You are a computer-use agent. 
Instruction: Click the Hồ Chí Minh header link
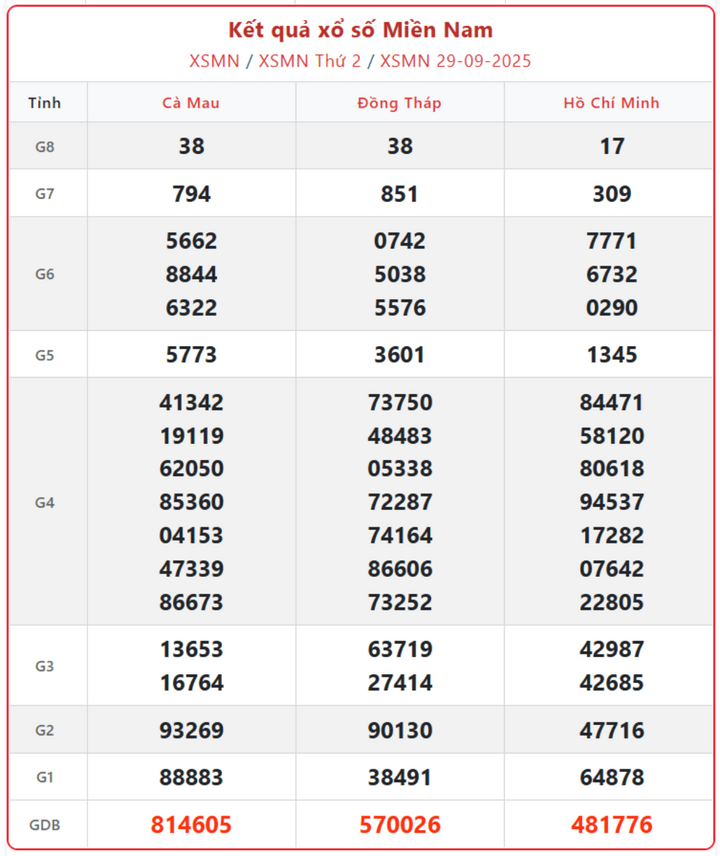611,103
